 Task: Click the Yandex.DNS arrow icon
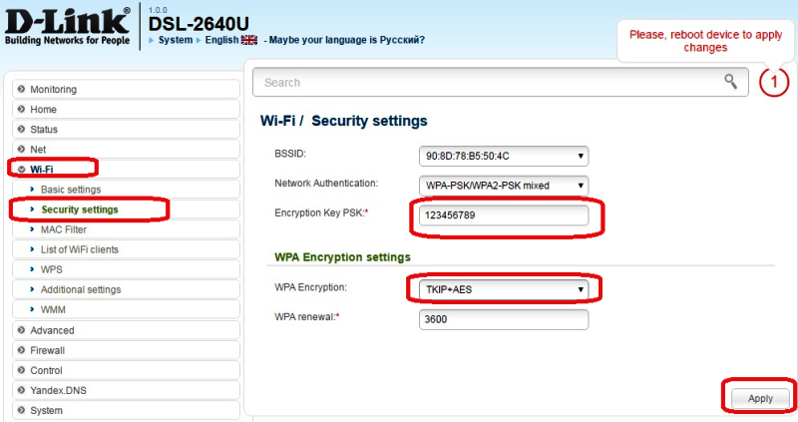21,390
